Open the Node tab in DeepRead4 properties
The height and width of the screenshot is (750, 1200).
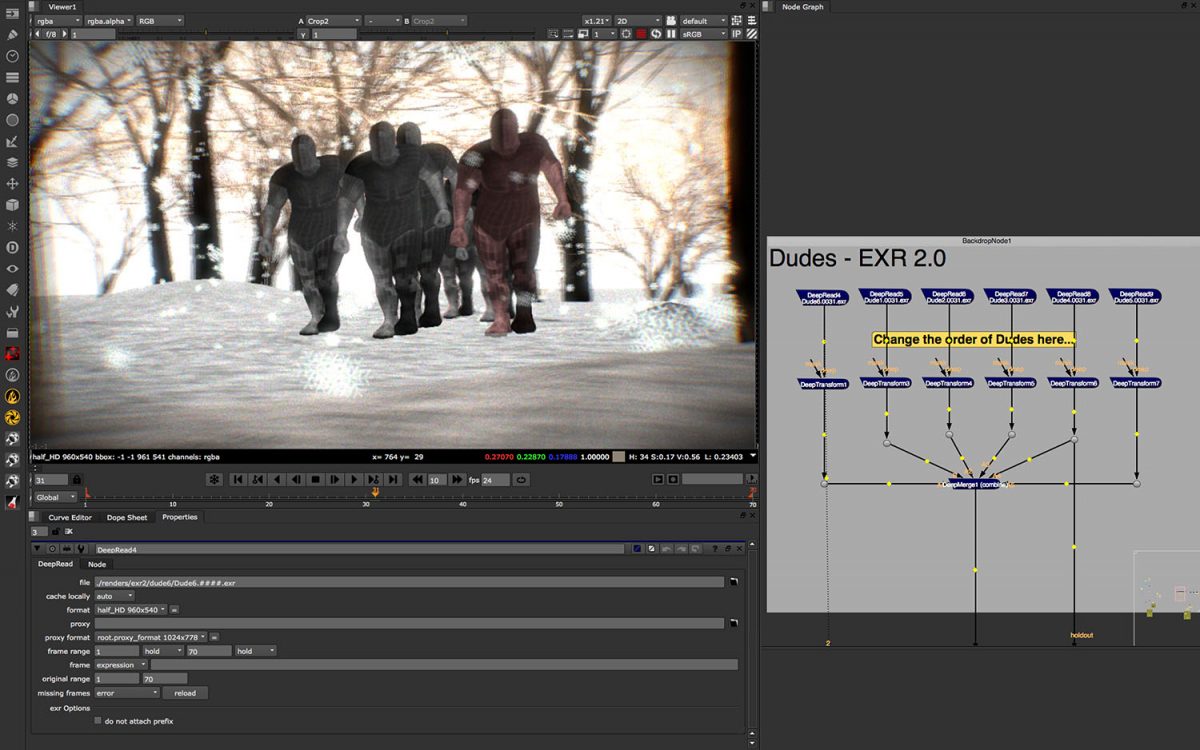97,564
